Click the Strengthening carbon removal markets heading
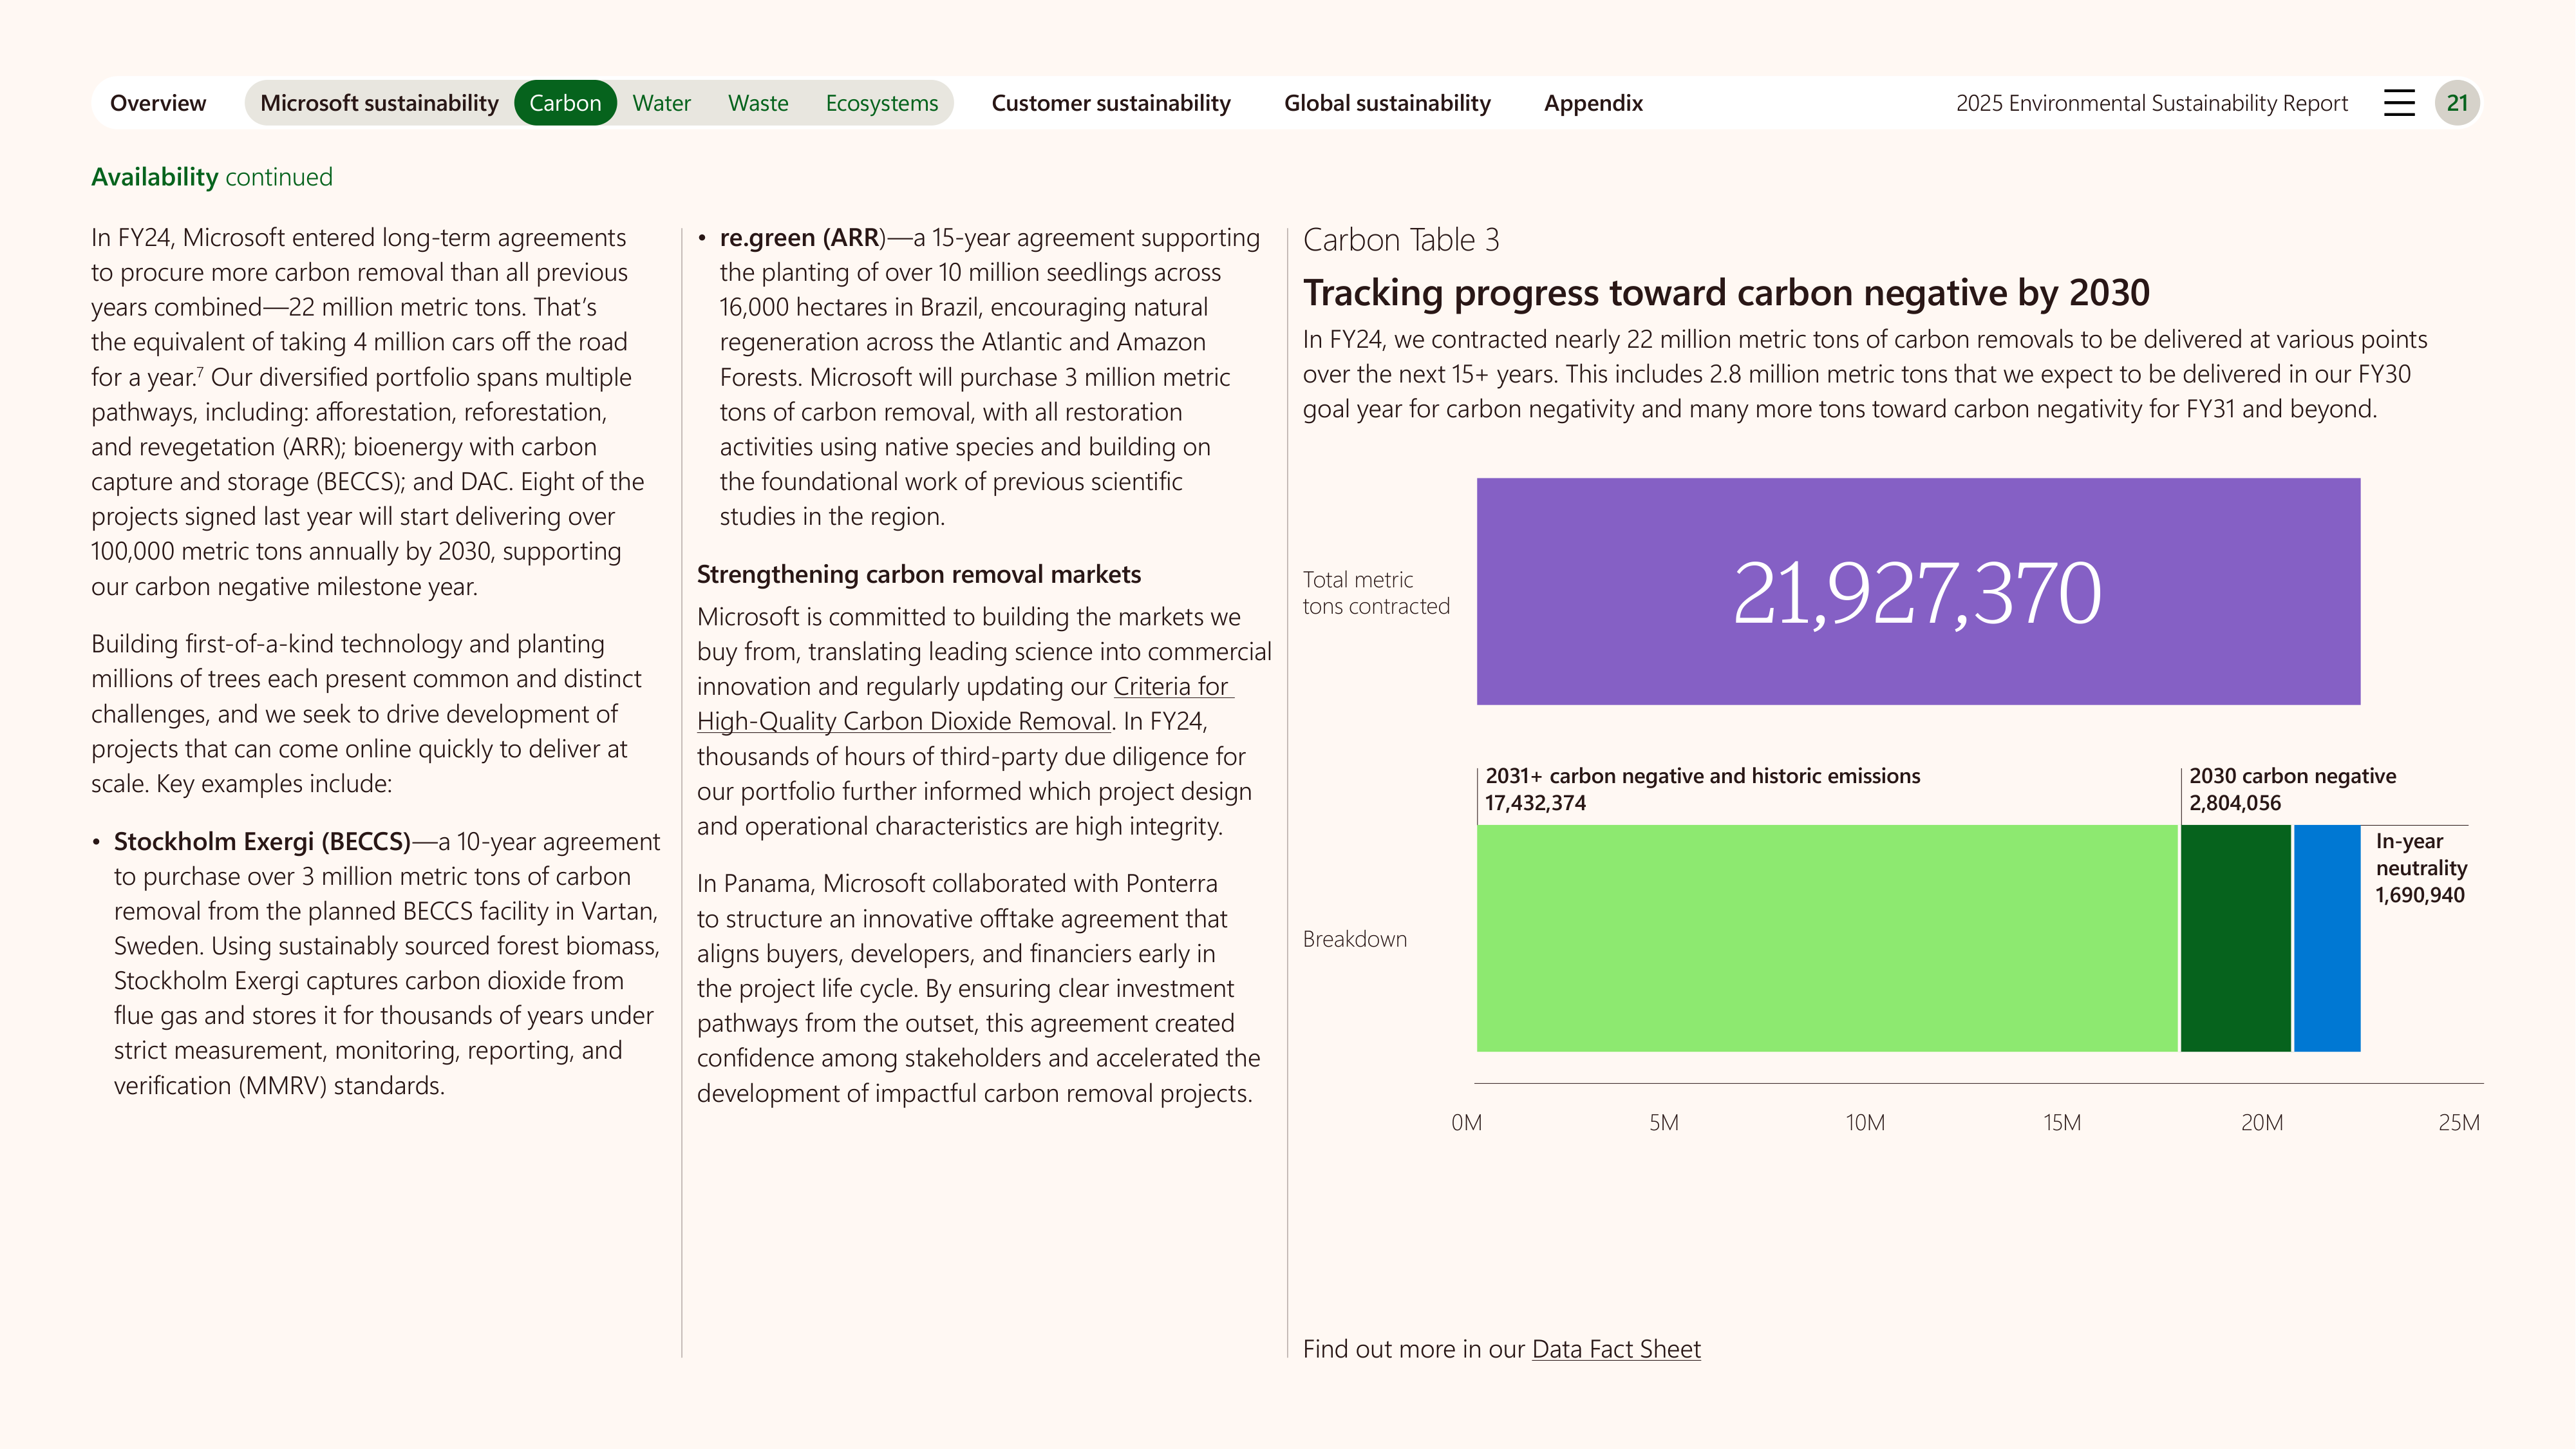This screenshot has width=2576, height=1449. tap(919, 574)
